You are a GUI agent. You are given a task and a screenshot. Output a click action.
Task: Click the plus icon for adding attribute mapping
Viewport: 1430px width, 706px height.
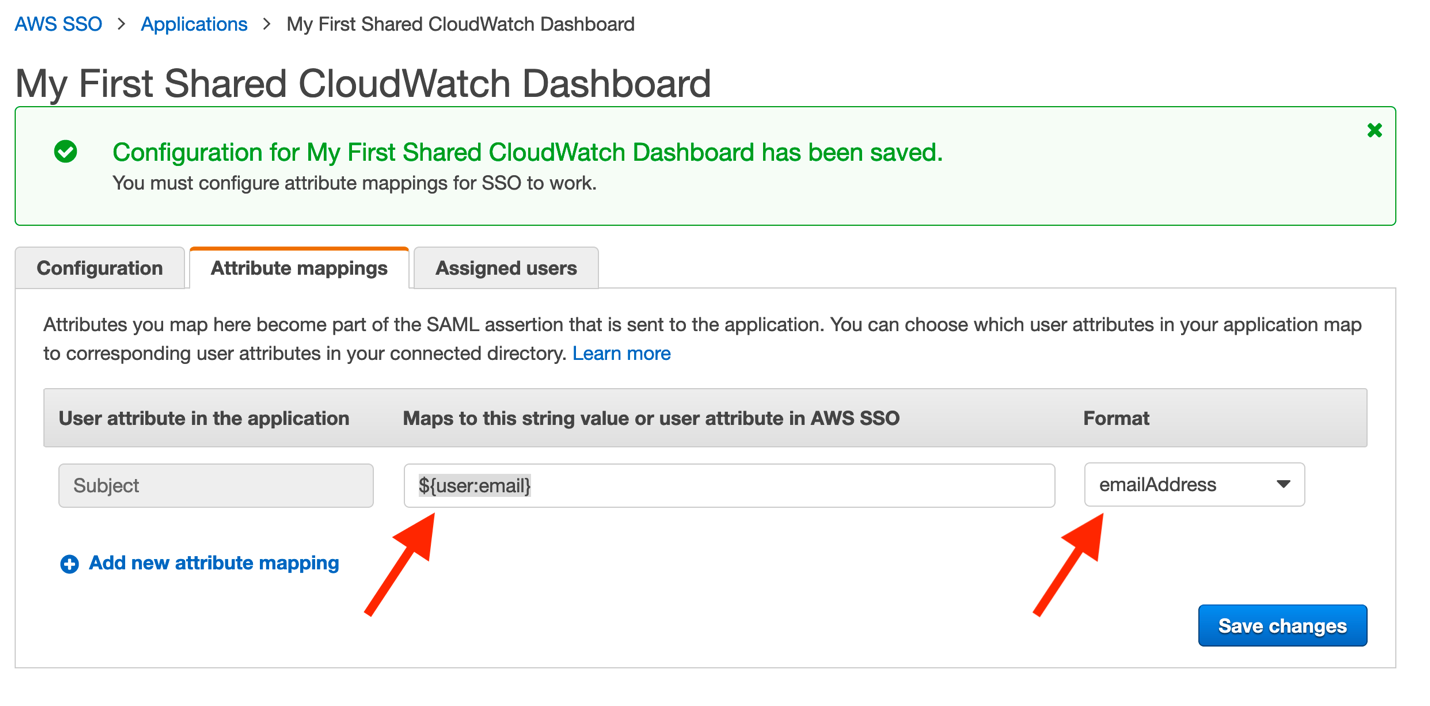click(x=68, y=563)
